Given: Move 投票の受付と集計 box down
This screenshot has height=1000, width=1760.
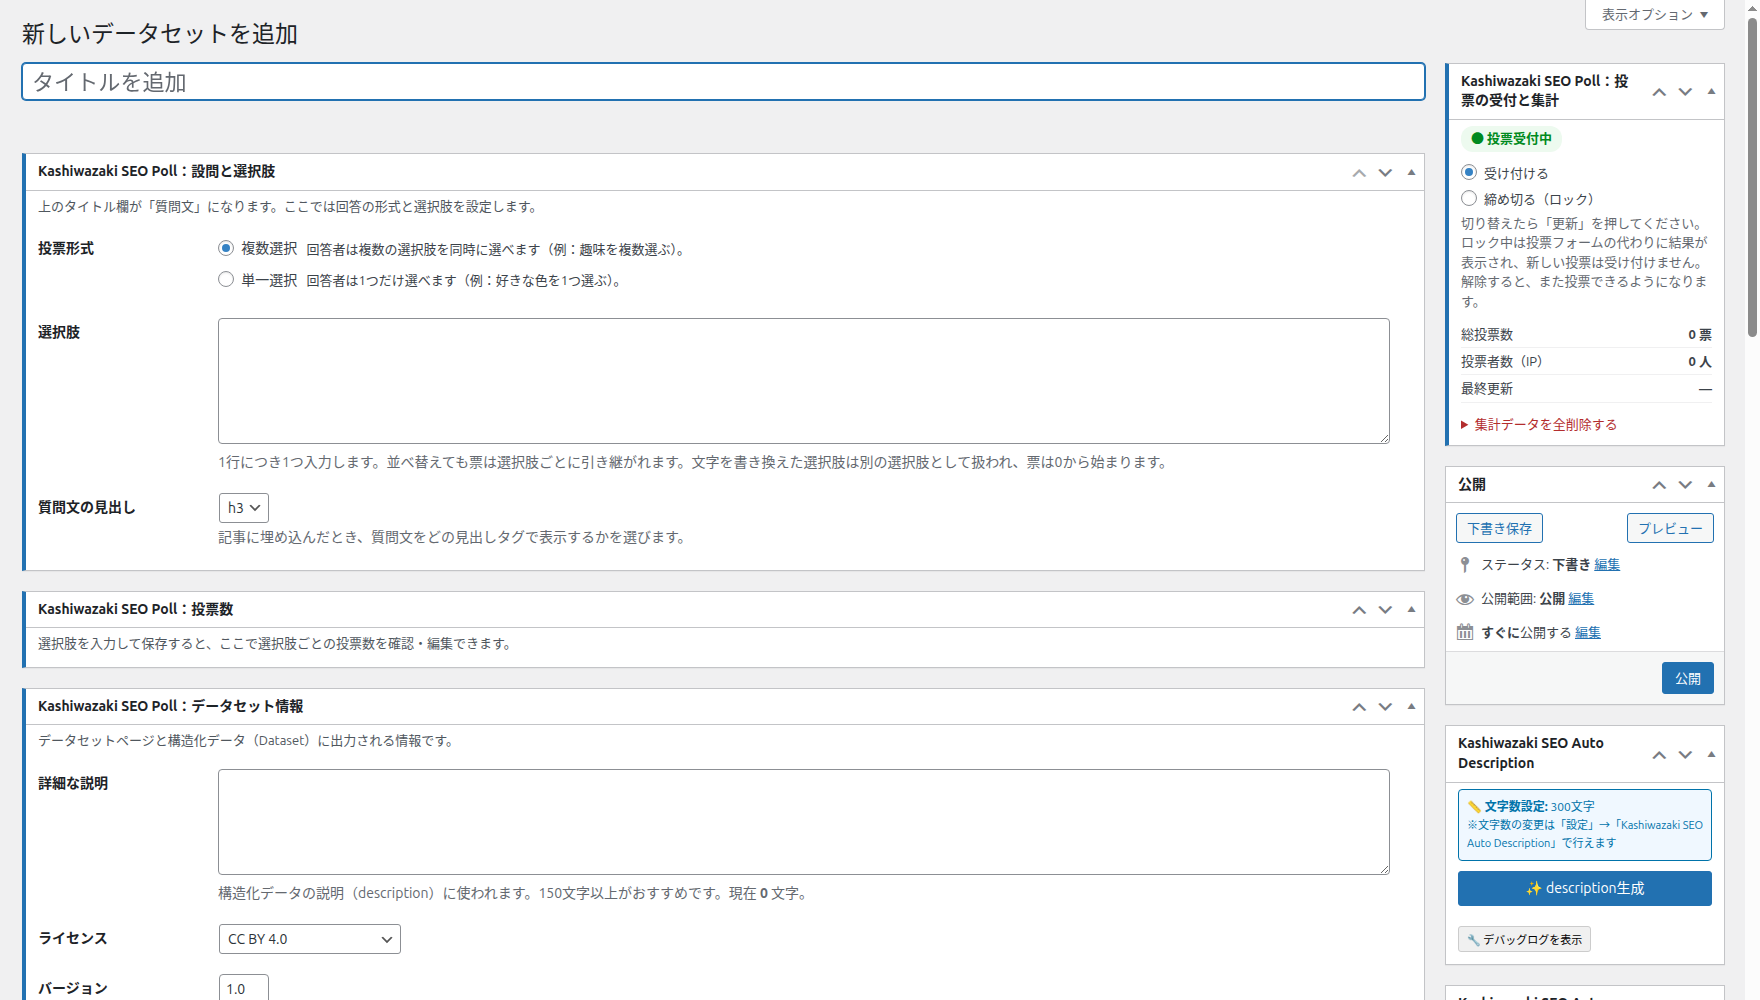Looking at the screenshot, I should [x=1685, y=91].
